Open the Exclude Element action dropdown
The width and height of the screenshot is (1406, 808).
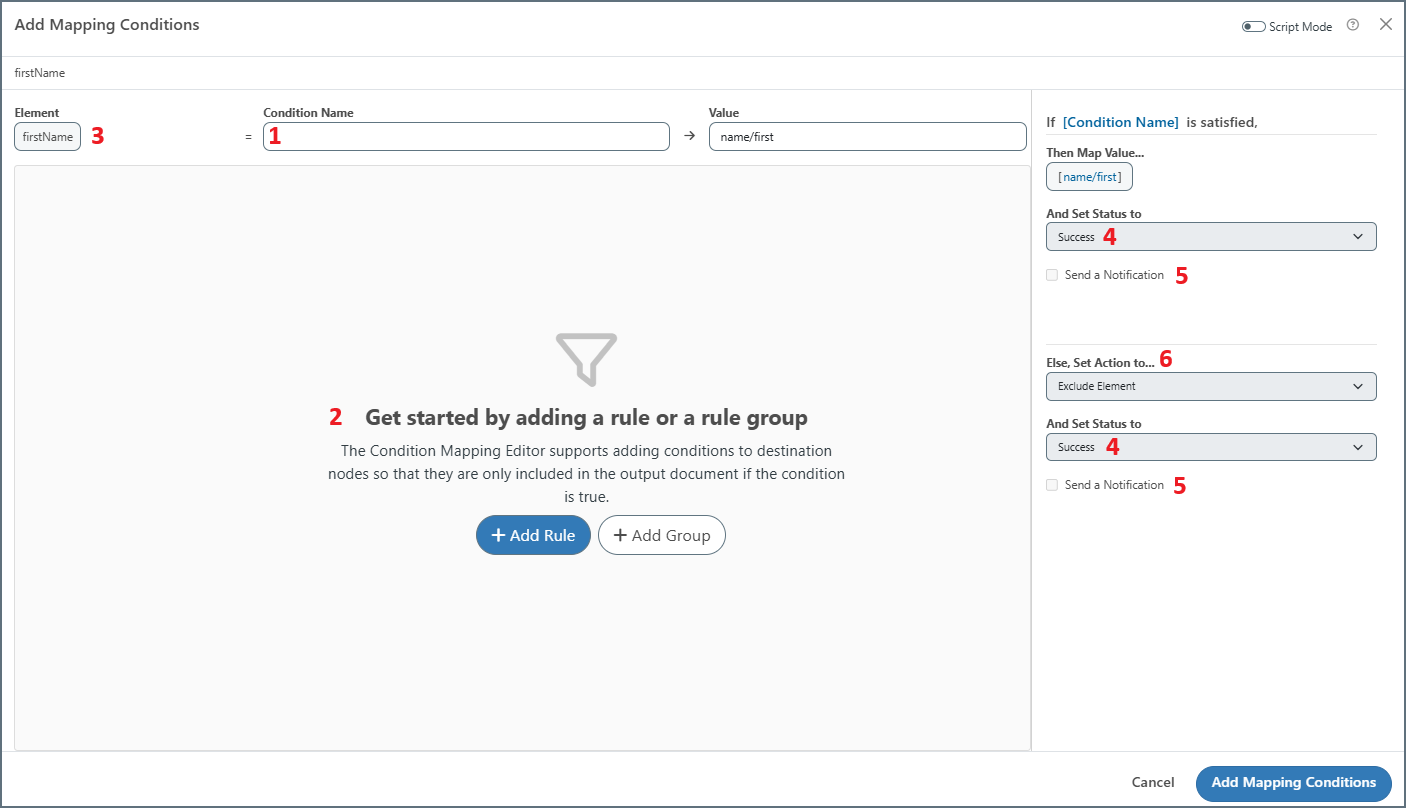click(1211, 386)
